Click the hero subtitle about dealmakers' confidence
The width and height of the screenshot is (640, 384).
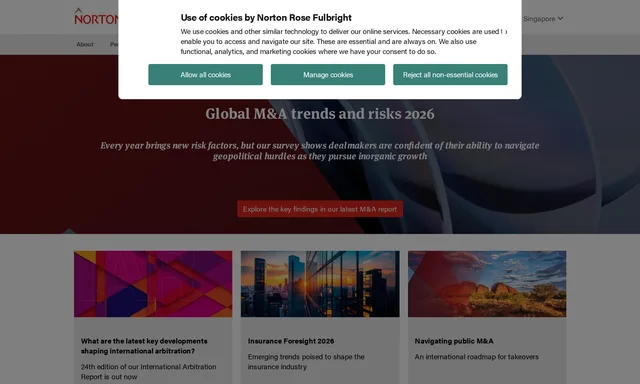click(320, 151)
